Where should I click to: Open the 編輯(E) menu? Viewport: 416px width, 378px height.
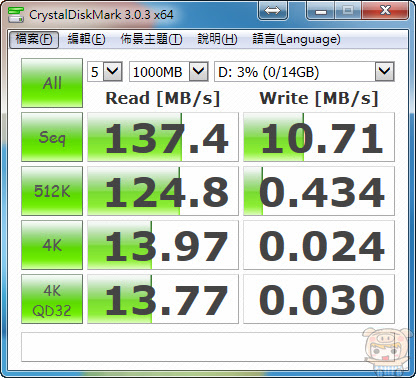(x=86, y=39)
